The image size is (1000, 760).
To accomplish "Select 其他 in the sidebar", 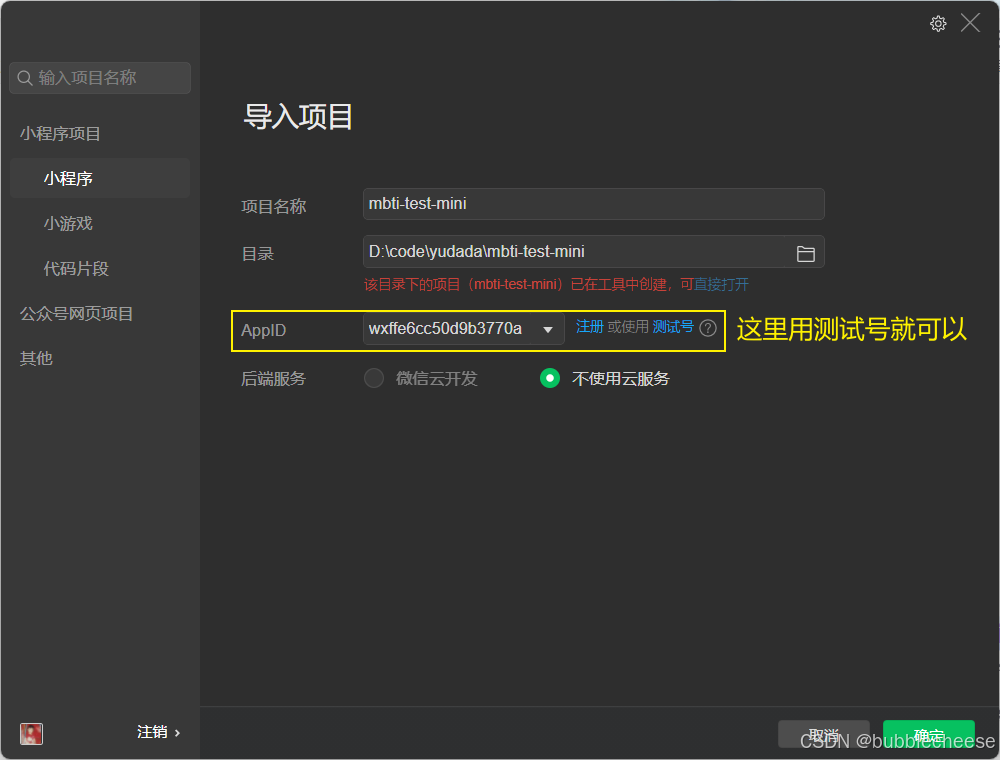I will (x=36, y=358).
